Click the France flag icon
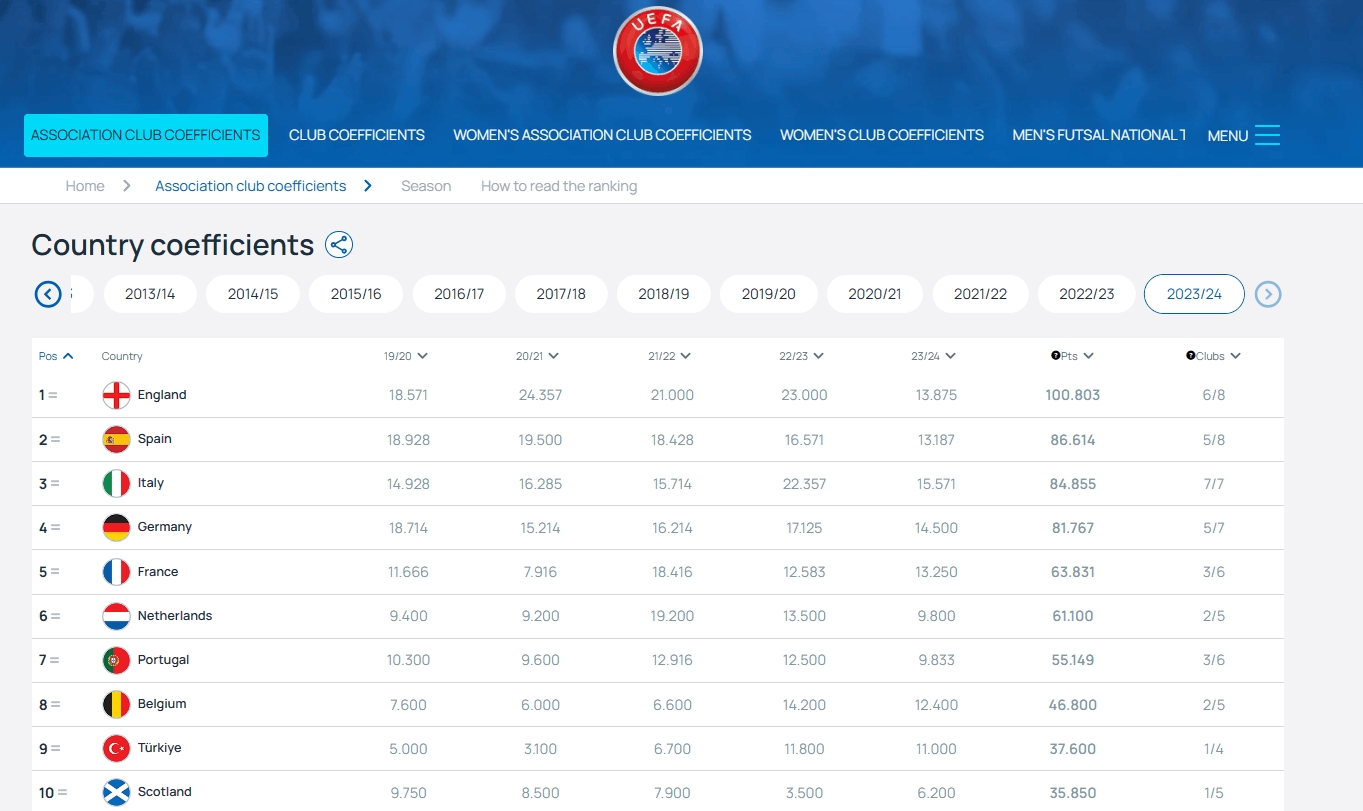This screenshot has height=811, width=1363. click(116, 572)
